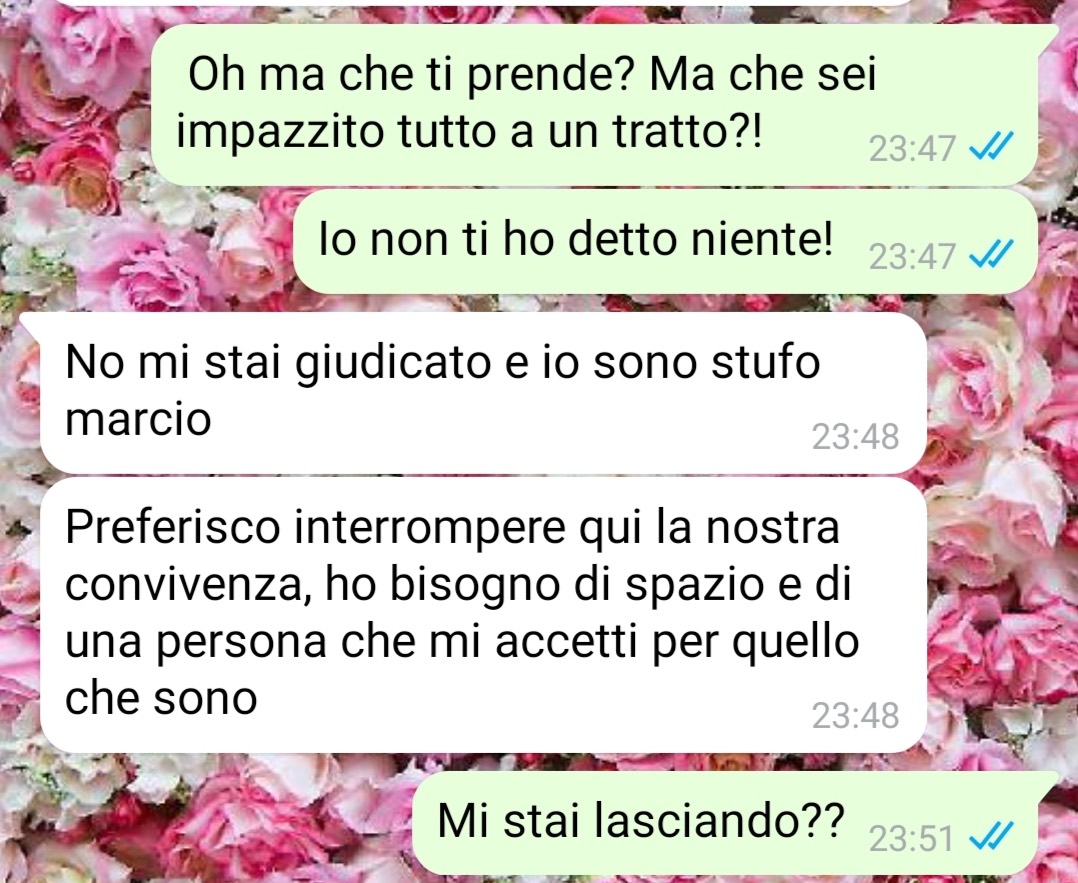
Task: Select the 'Preferisco interrompere qui' message bubble
Action: (483, 615)
